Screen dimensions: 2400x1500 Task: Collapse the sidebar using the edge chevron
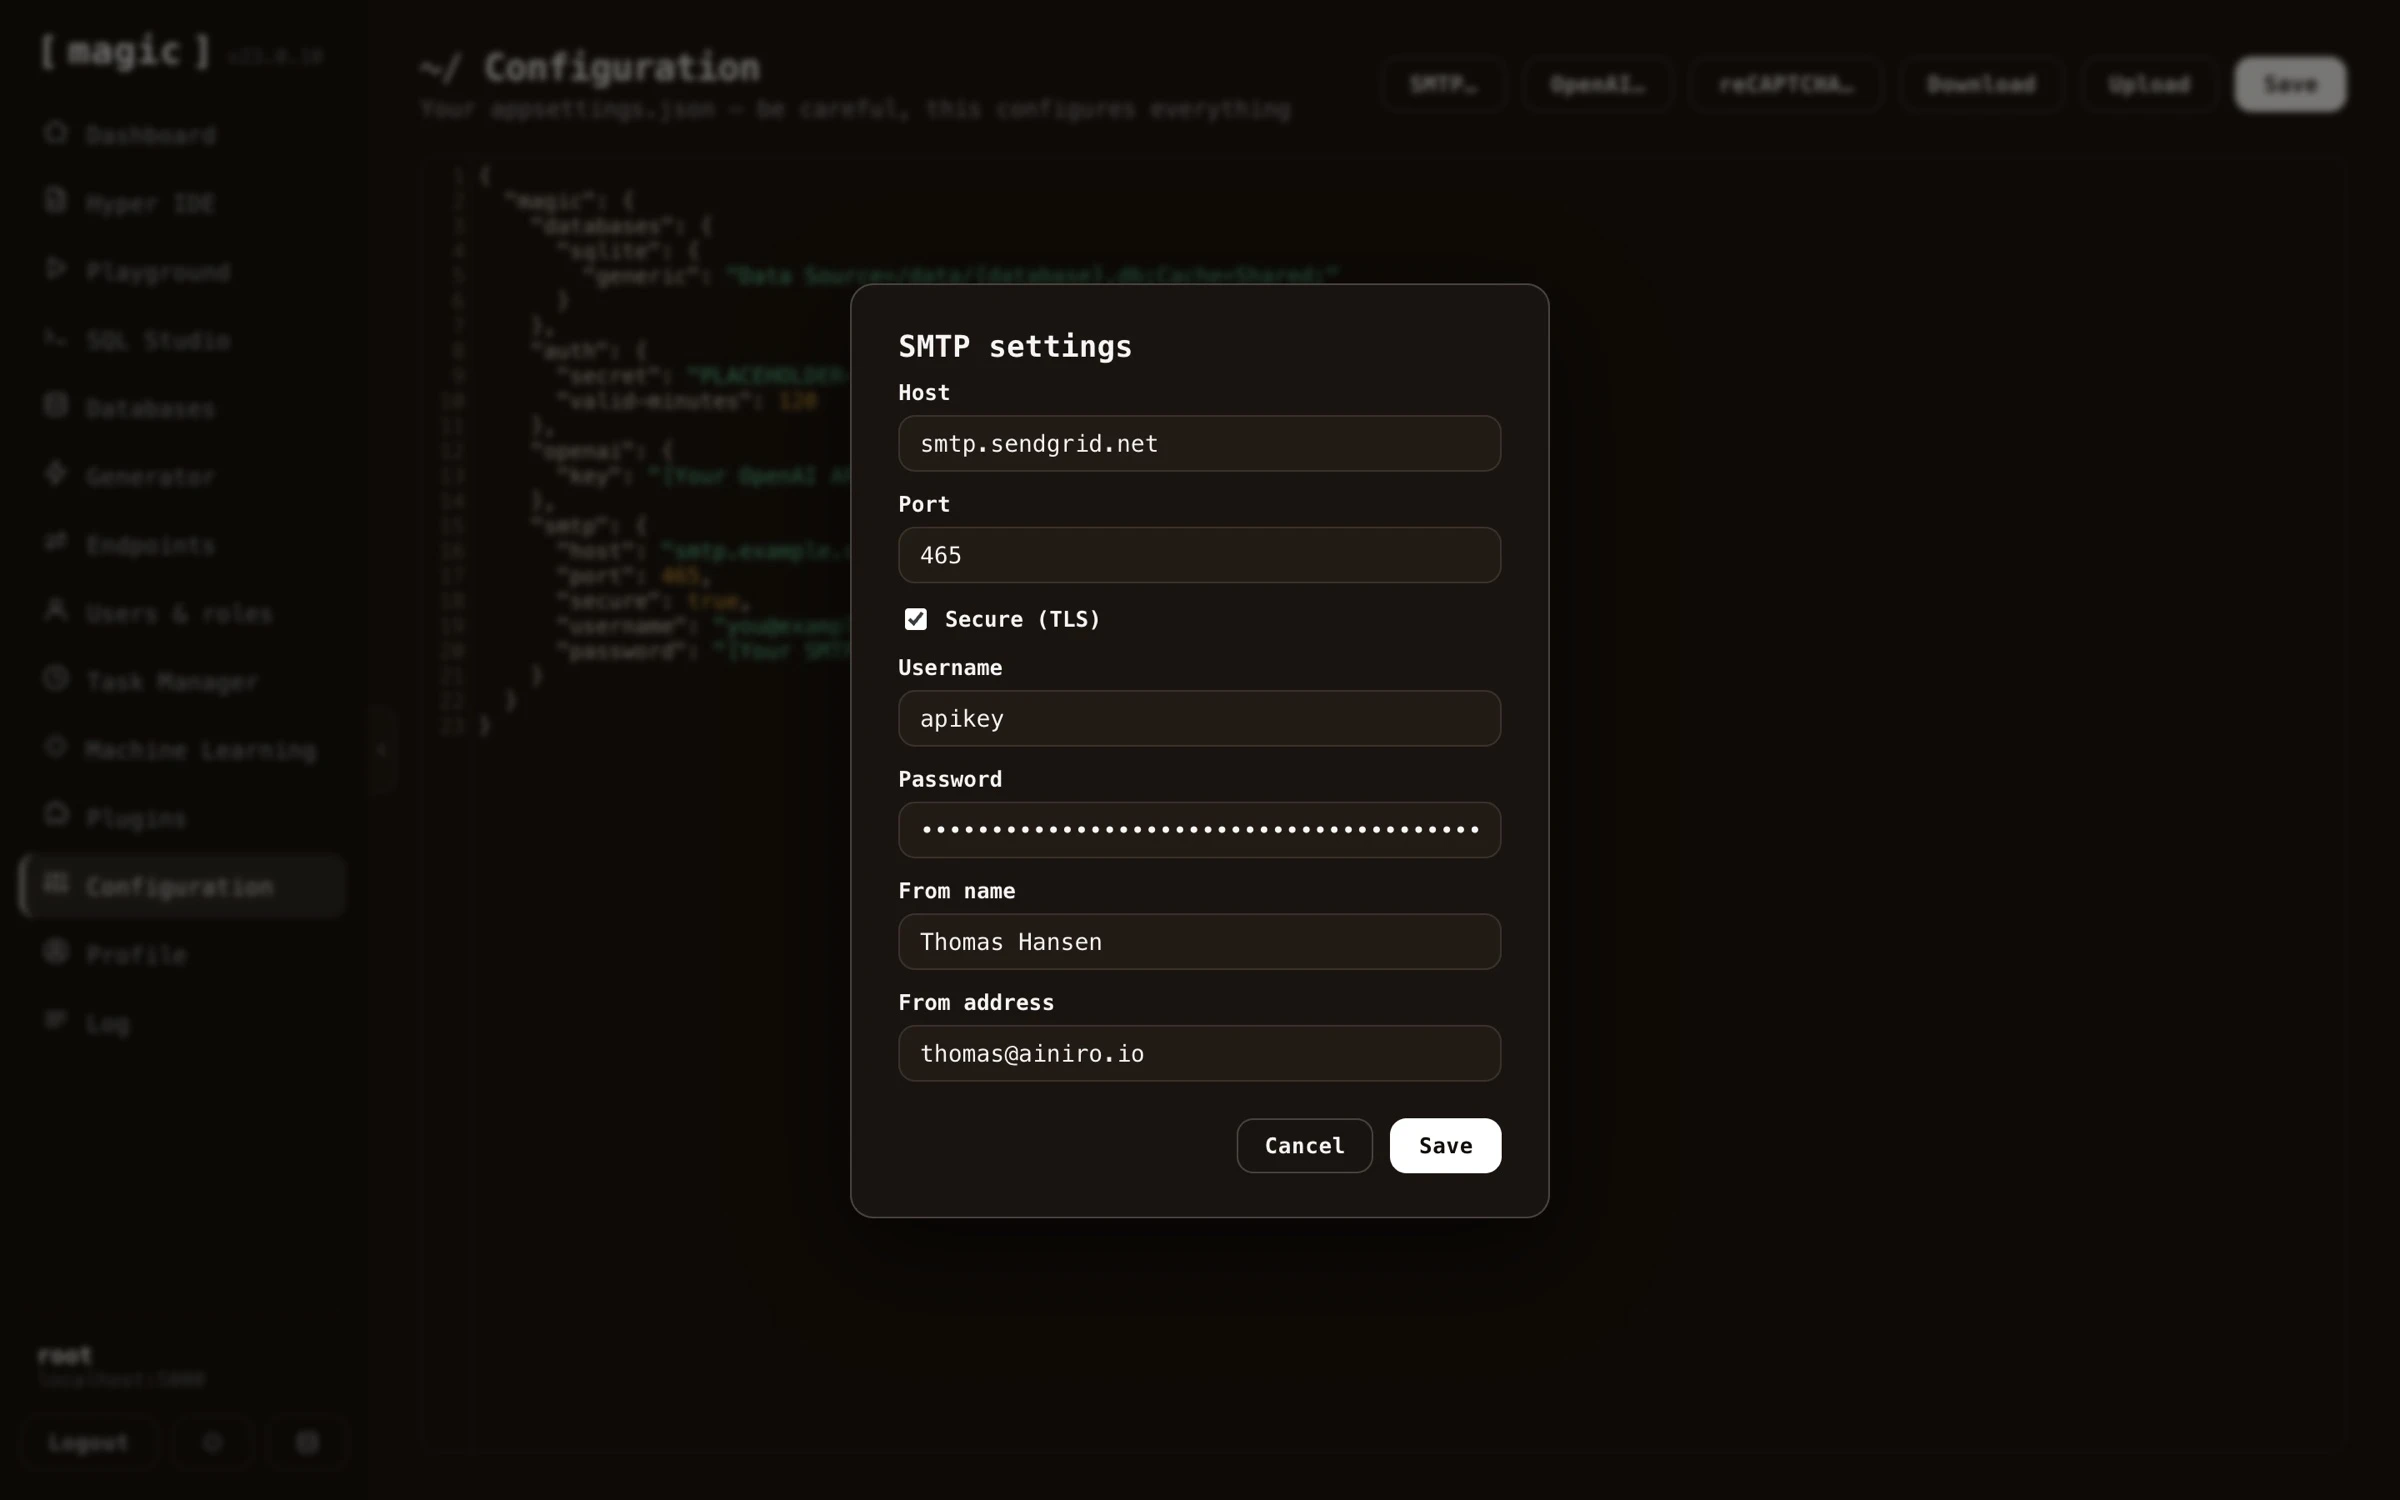381,749
